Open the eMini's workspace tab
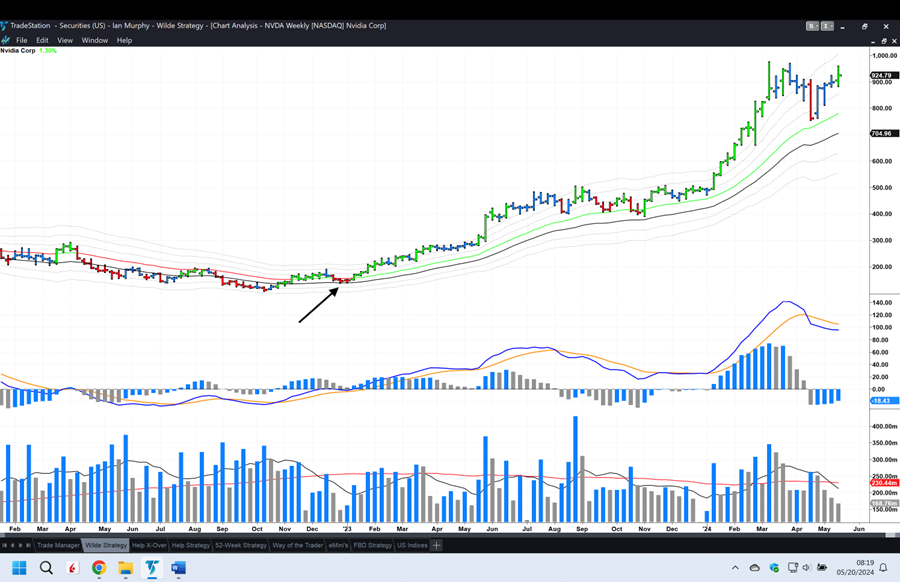 pyautogui.click(x=339, y=545)
